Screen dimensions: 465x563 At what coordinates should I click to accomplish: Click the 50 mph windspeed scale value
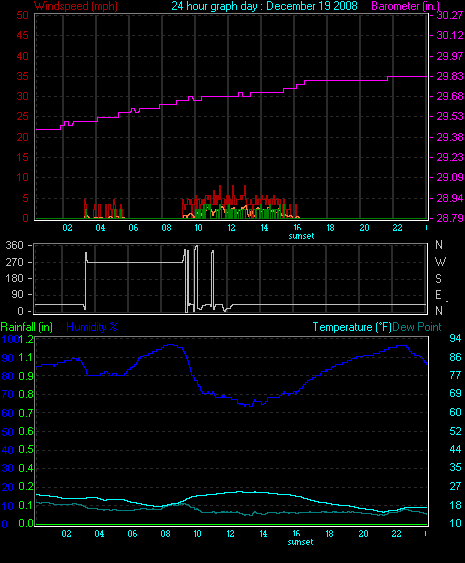pyautogui.click(x=22, y=15)
